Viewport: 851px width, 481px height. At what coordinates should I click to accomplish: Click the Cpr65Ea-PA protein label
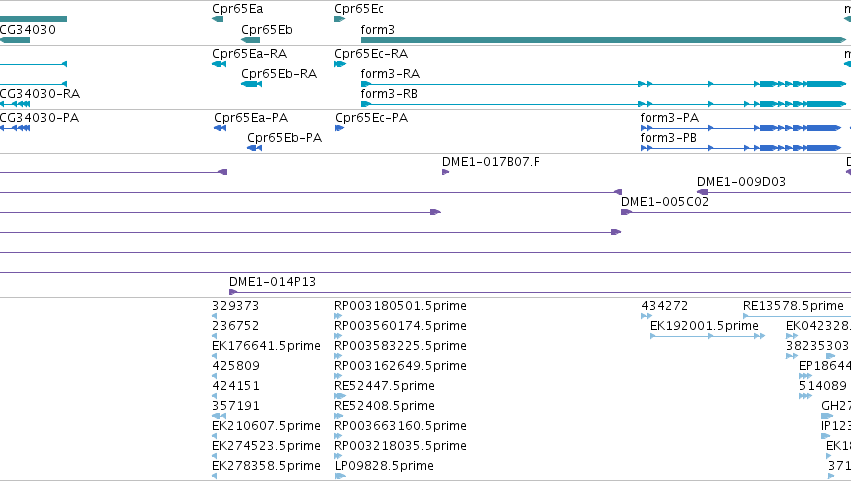pos(251,118)
